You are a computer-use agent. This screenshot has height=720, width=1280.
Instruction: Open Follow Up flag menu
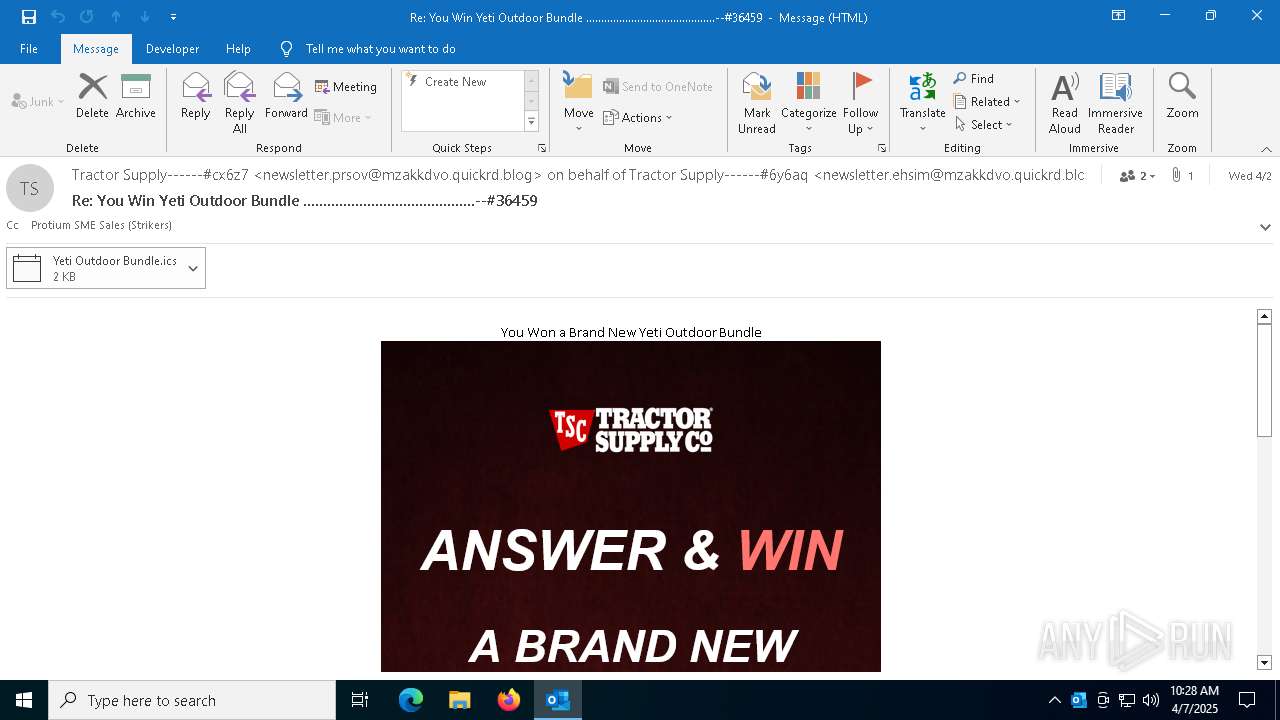click(860, 103)
